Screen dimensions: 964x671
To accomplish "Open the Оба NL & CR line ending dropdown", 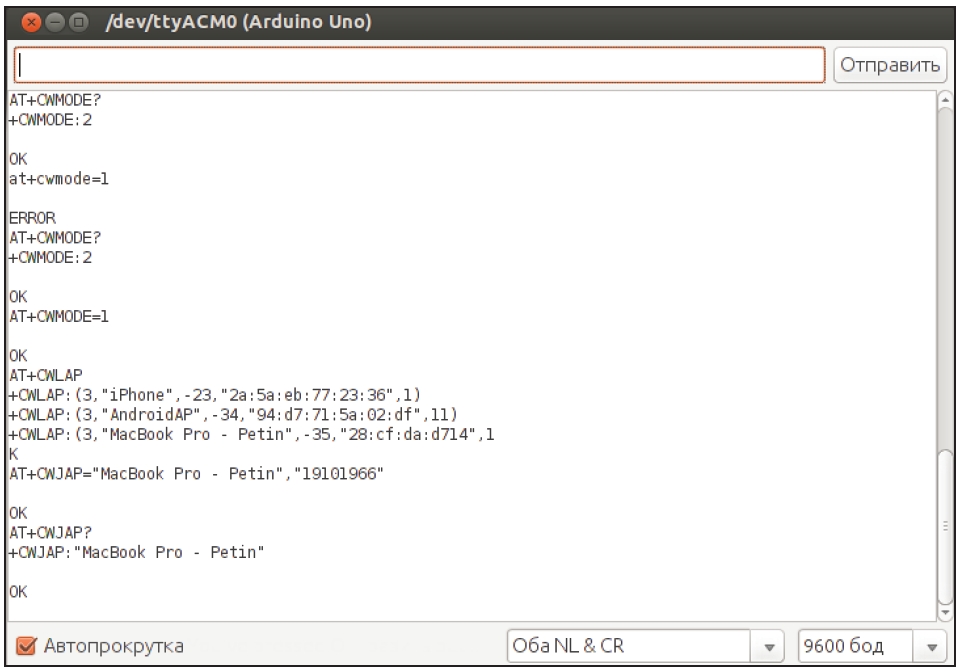I will tap(645, 646).
